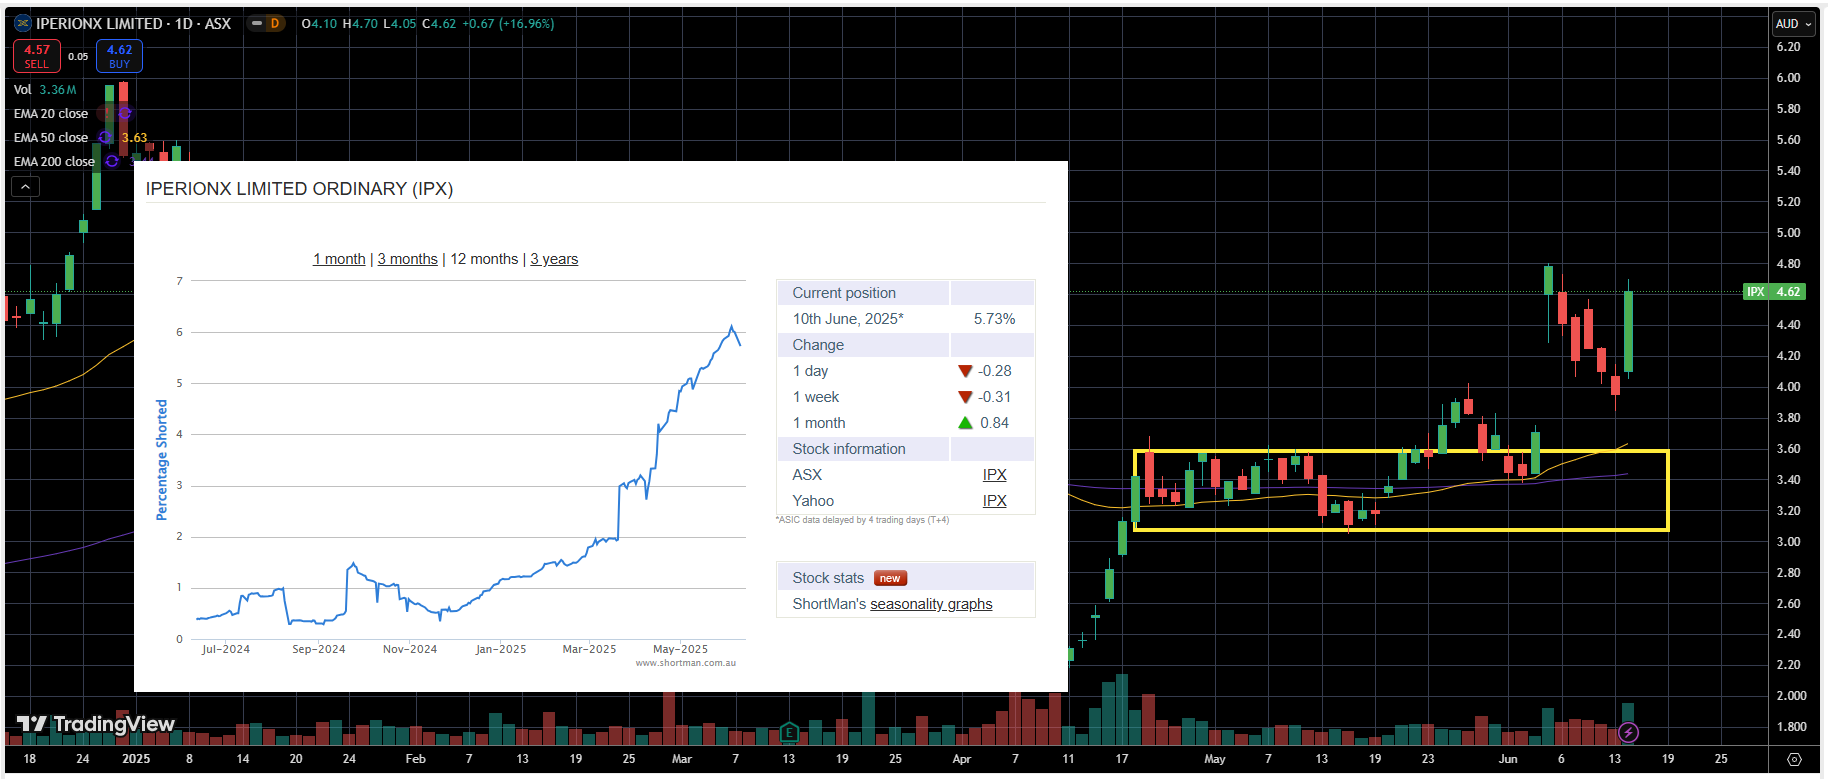Click the red error icon beside EMA 20
The image size is (1828, 779).
coord(105,114)
